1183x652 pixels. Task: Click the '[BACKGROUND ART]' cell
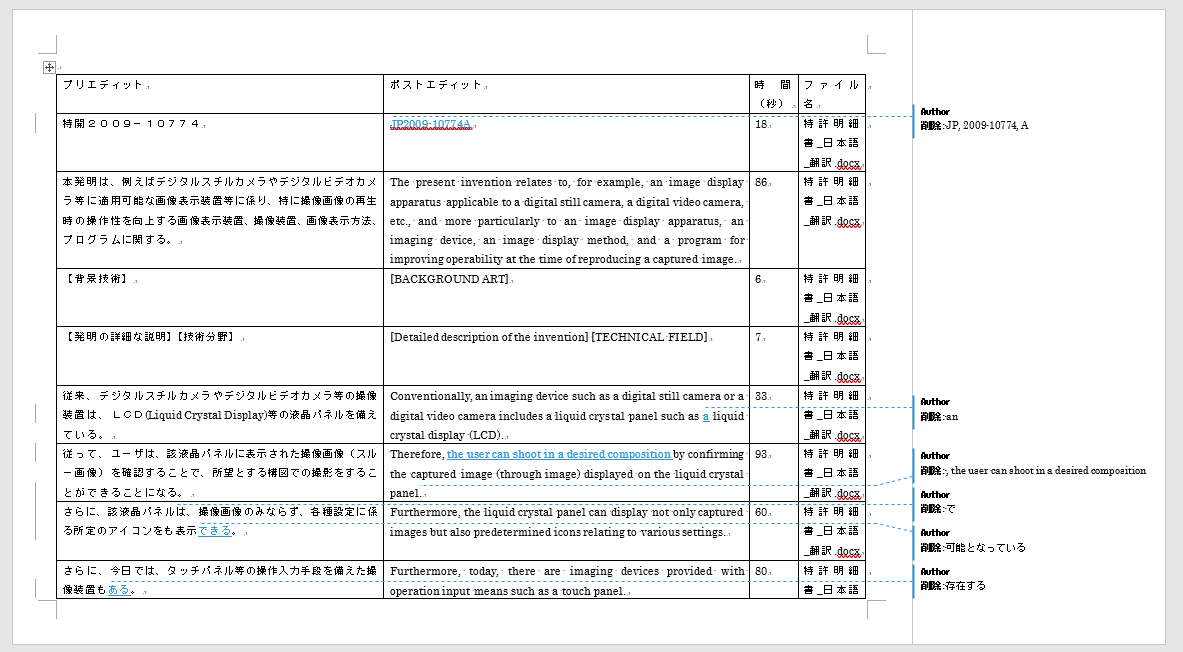[449, 279]
